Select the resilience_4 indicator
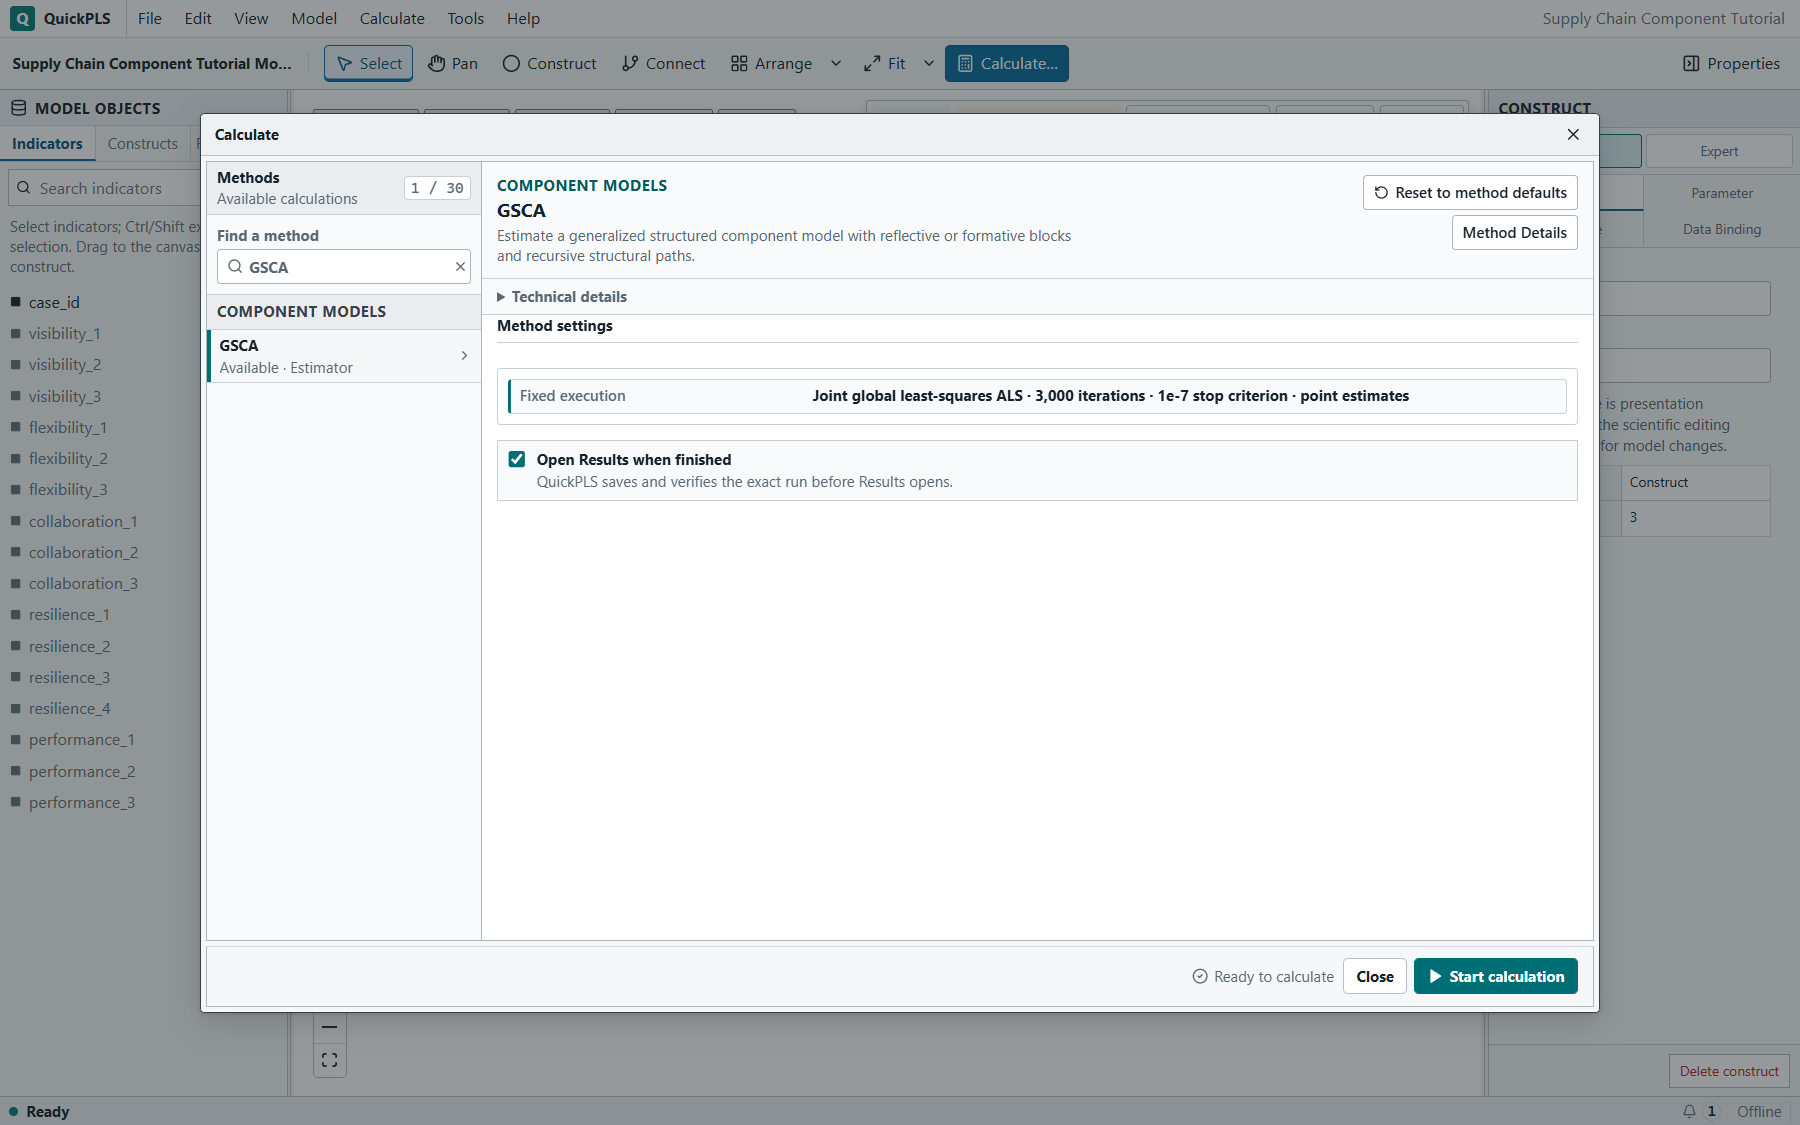Screen dimensions: 1800x1125 [x=70, y=709]
